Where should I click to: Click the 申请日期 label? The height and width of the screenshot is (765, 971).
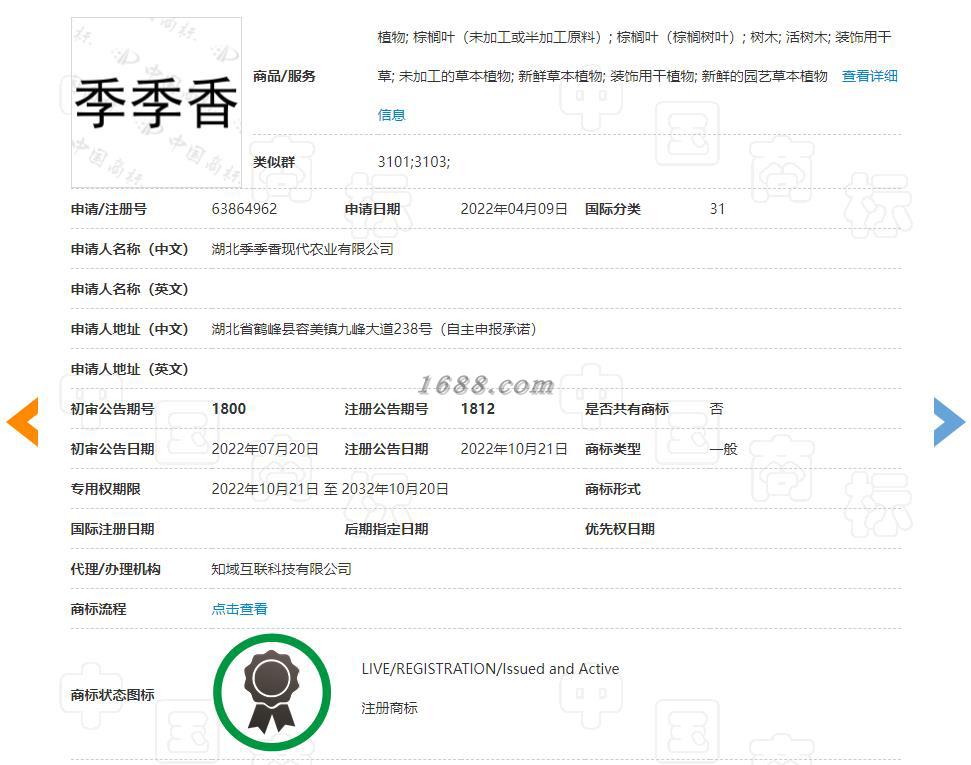(372, 209)
